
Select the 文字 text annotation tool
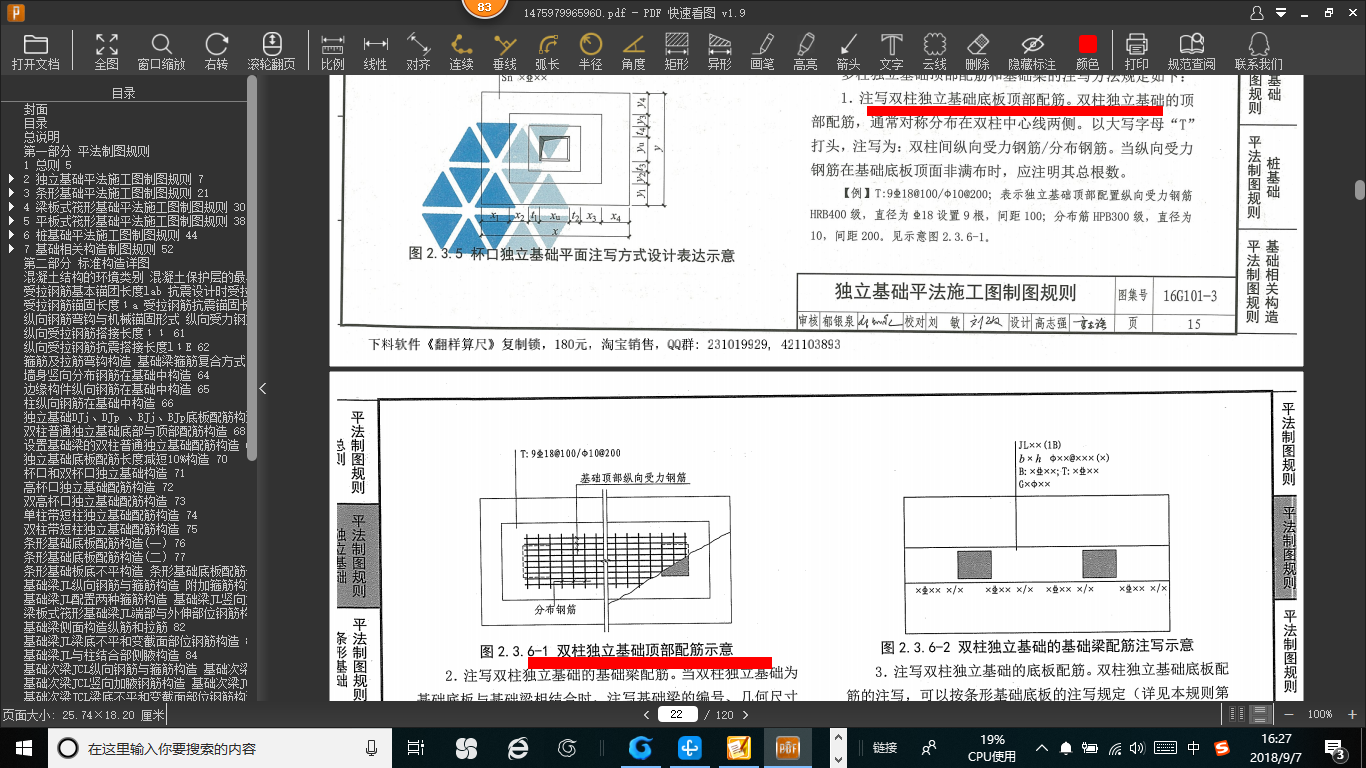(891, 51)
